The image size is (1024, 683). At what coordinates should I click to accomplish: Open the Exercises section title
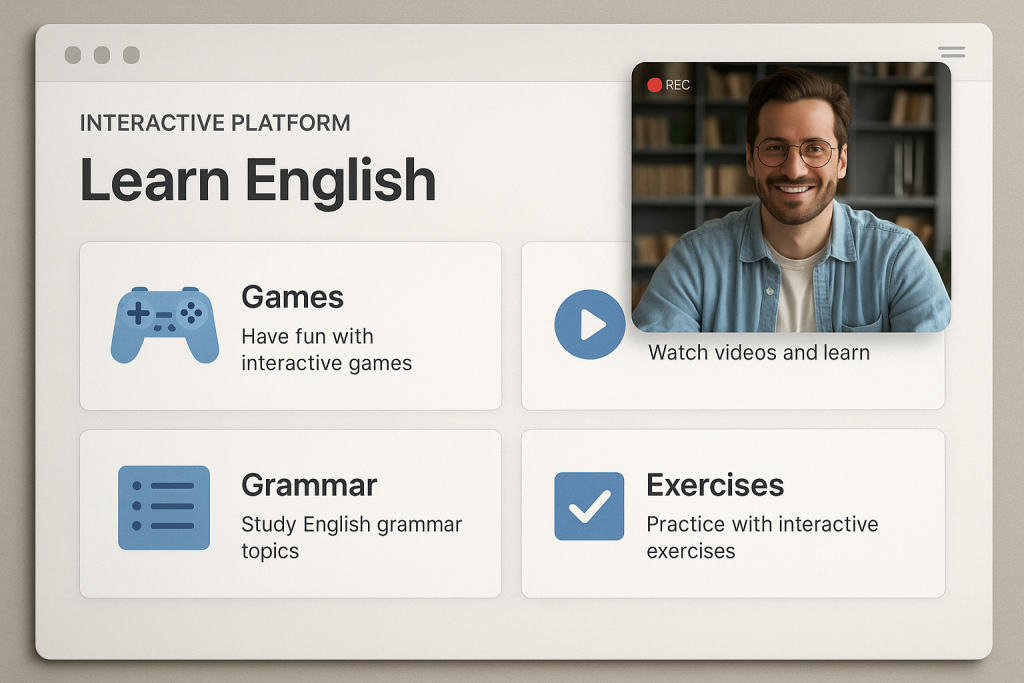coord(714,485)
